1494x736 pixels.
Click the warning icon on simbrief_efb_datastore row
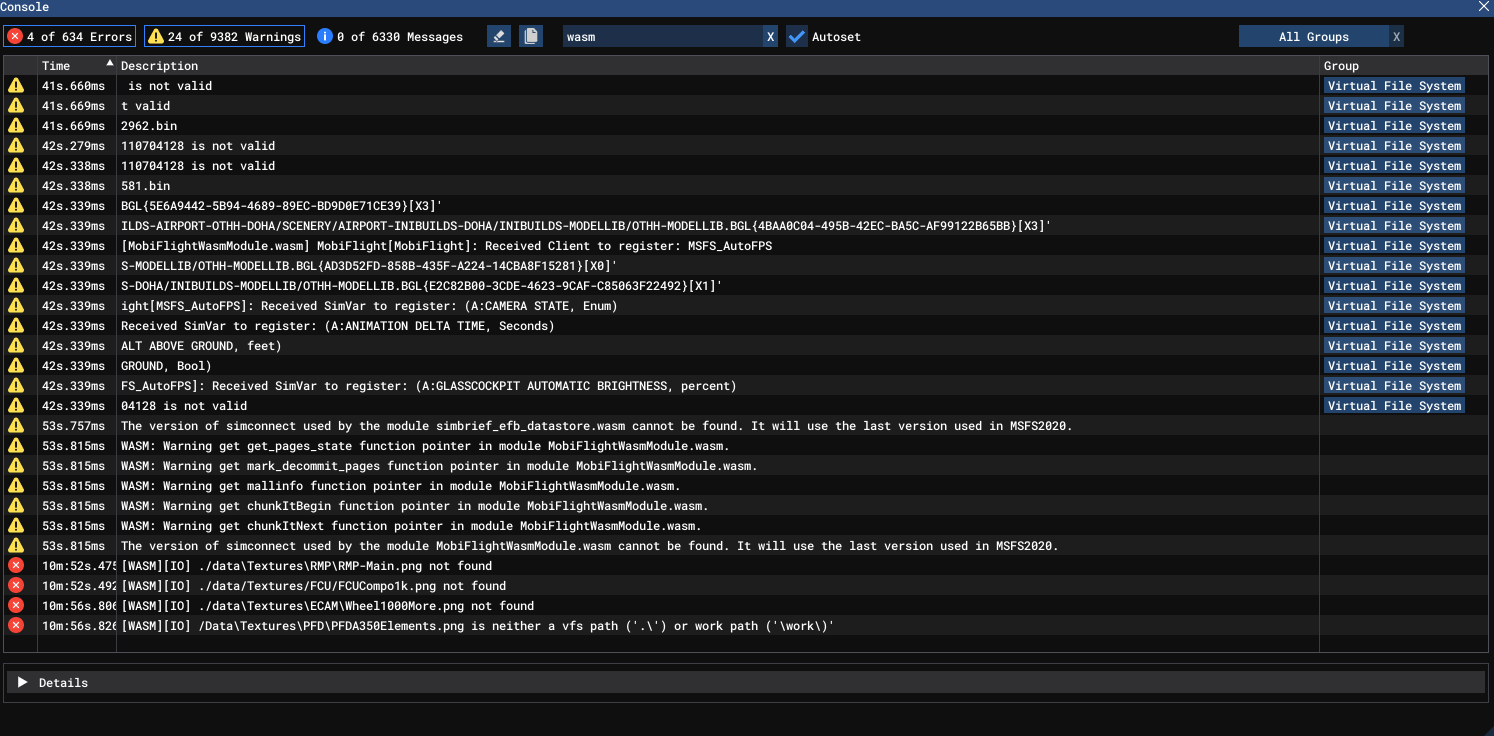coord(16,426)
